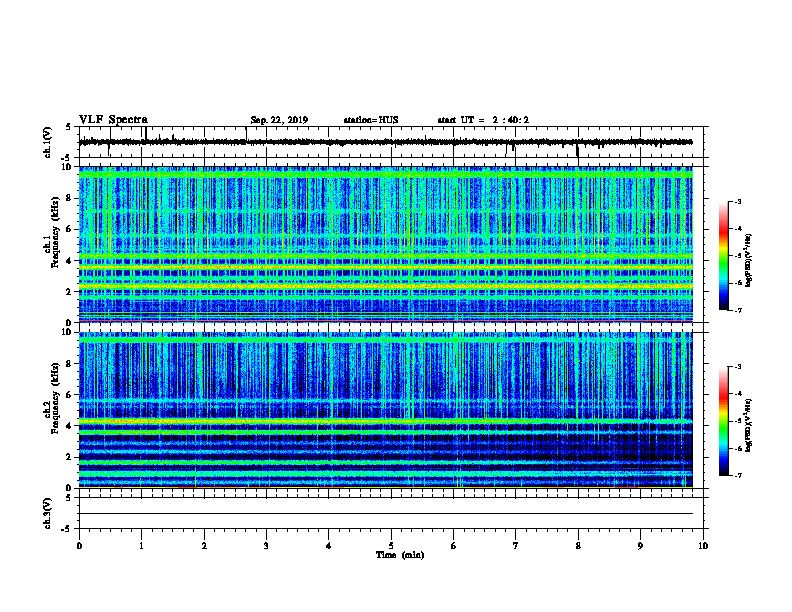
Task: Click the "-7" label on ch.2 color bar
Action: [x=737, y=475]
